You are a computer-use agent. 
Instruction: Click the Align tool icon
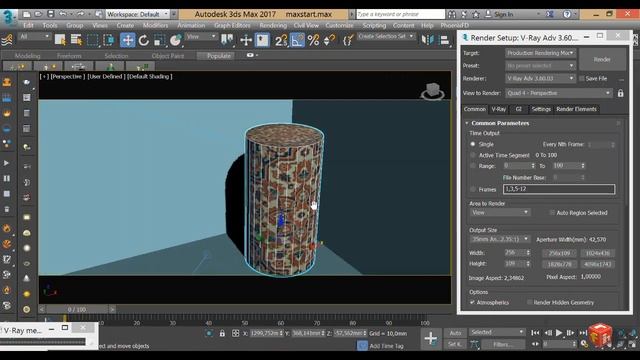tap(444, 40)
